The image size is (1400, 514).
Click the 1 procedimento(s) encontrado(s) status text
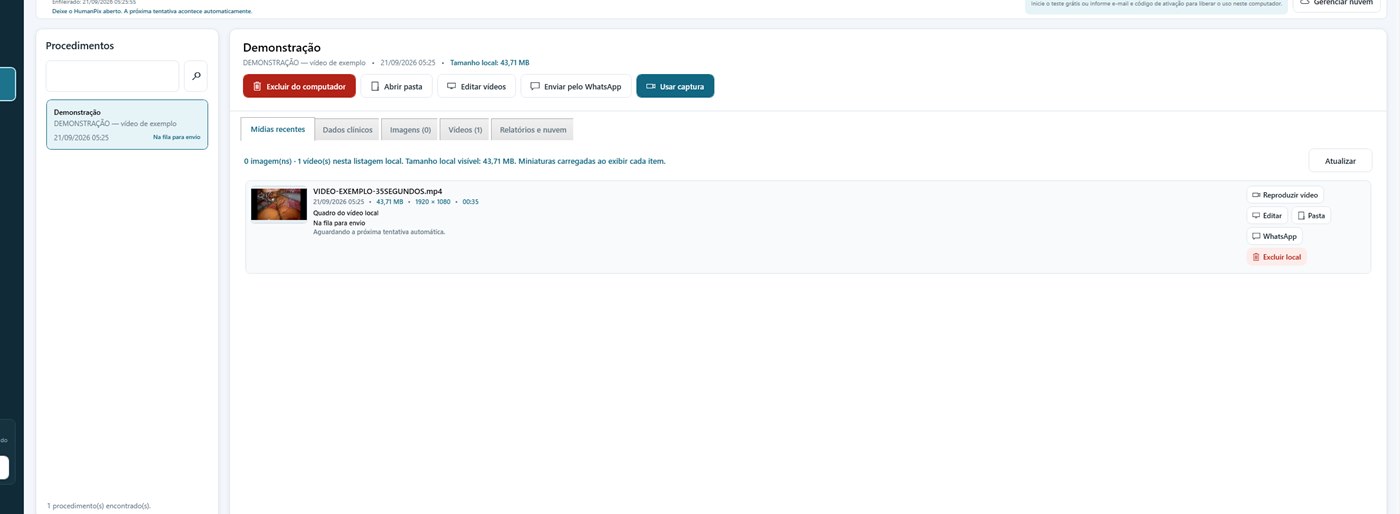pyautogui.click(x=99, y=506)
